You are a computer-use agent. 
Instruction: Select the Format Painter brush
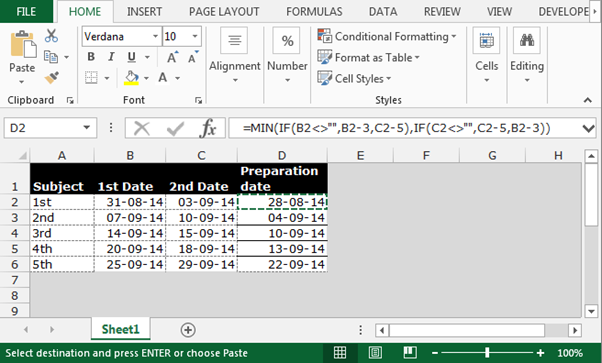pos(51,78)
